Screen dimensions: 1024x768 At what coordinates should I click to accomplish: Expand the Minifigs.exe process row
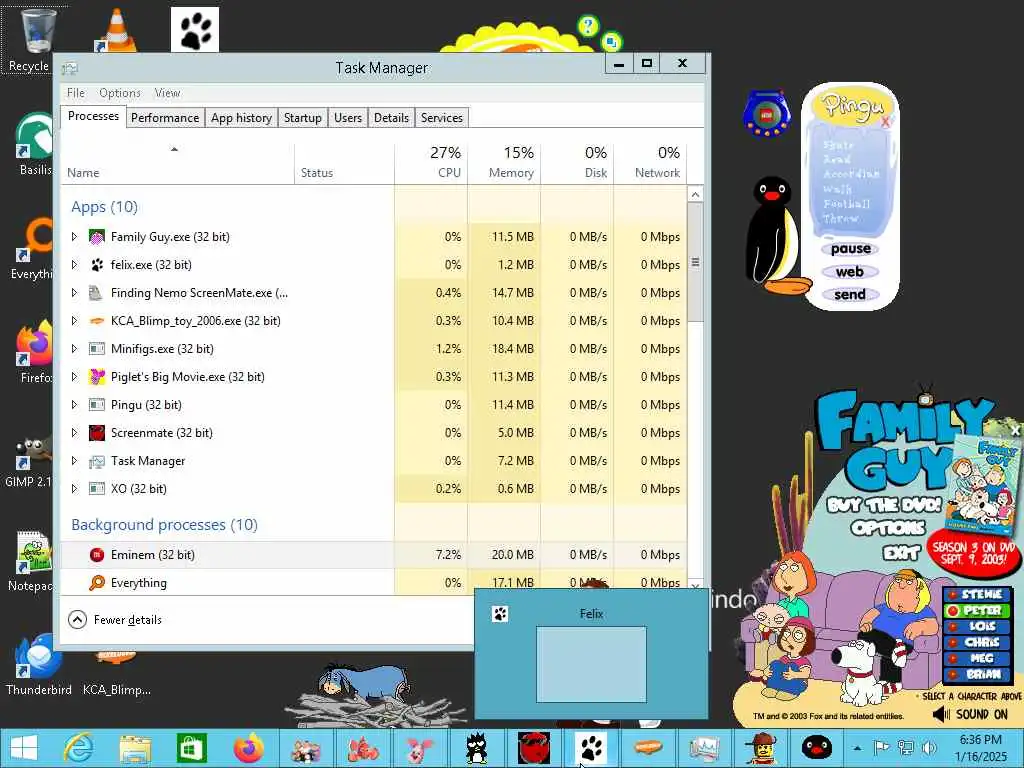pyautogui.click(x=74, y=349)
